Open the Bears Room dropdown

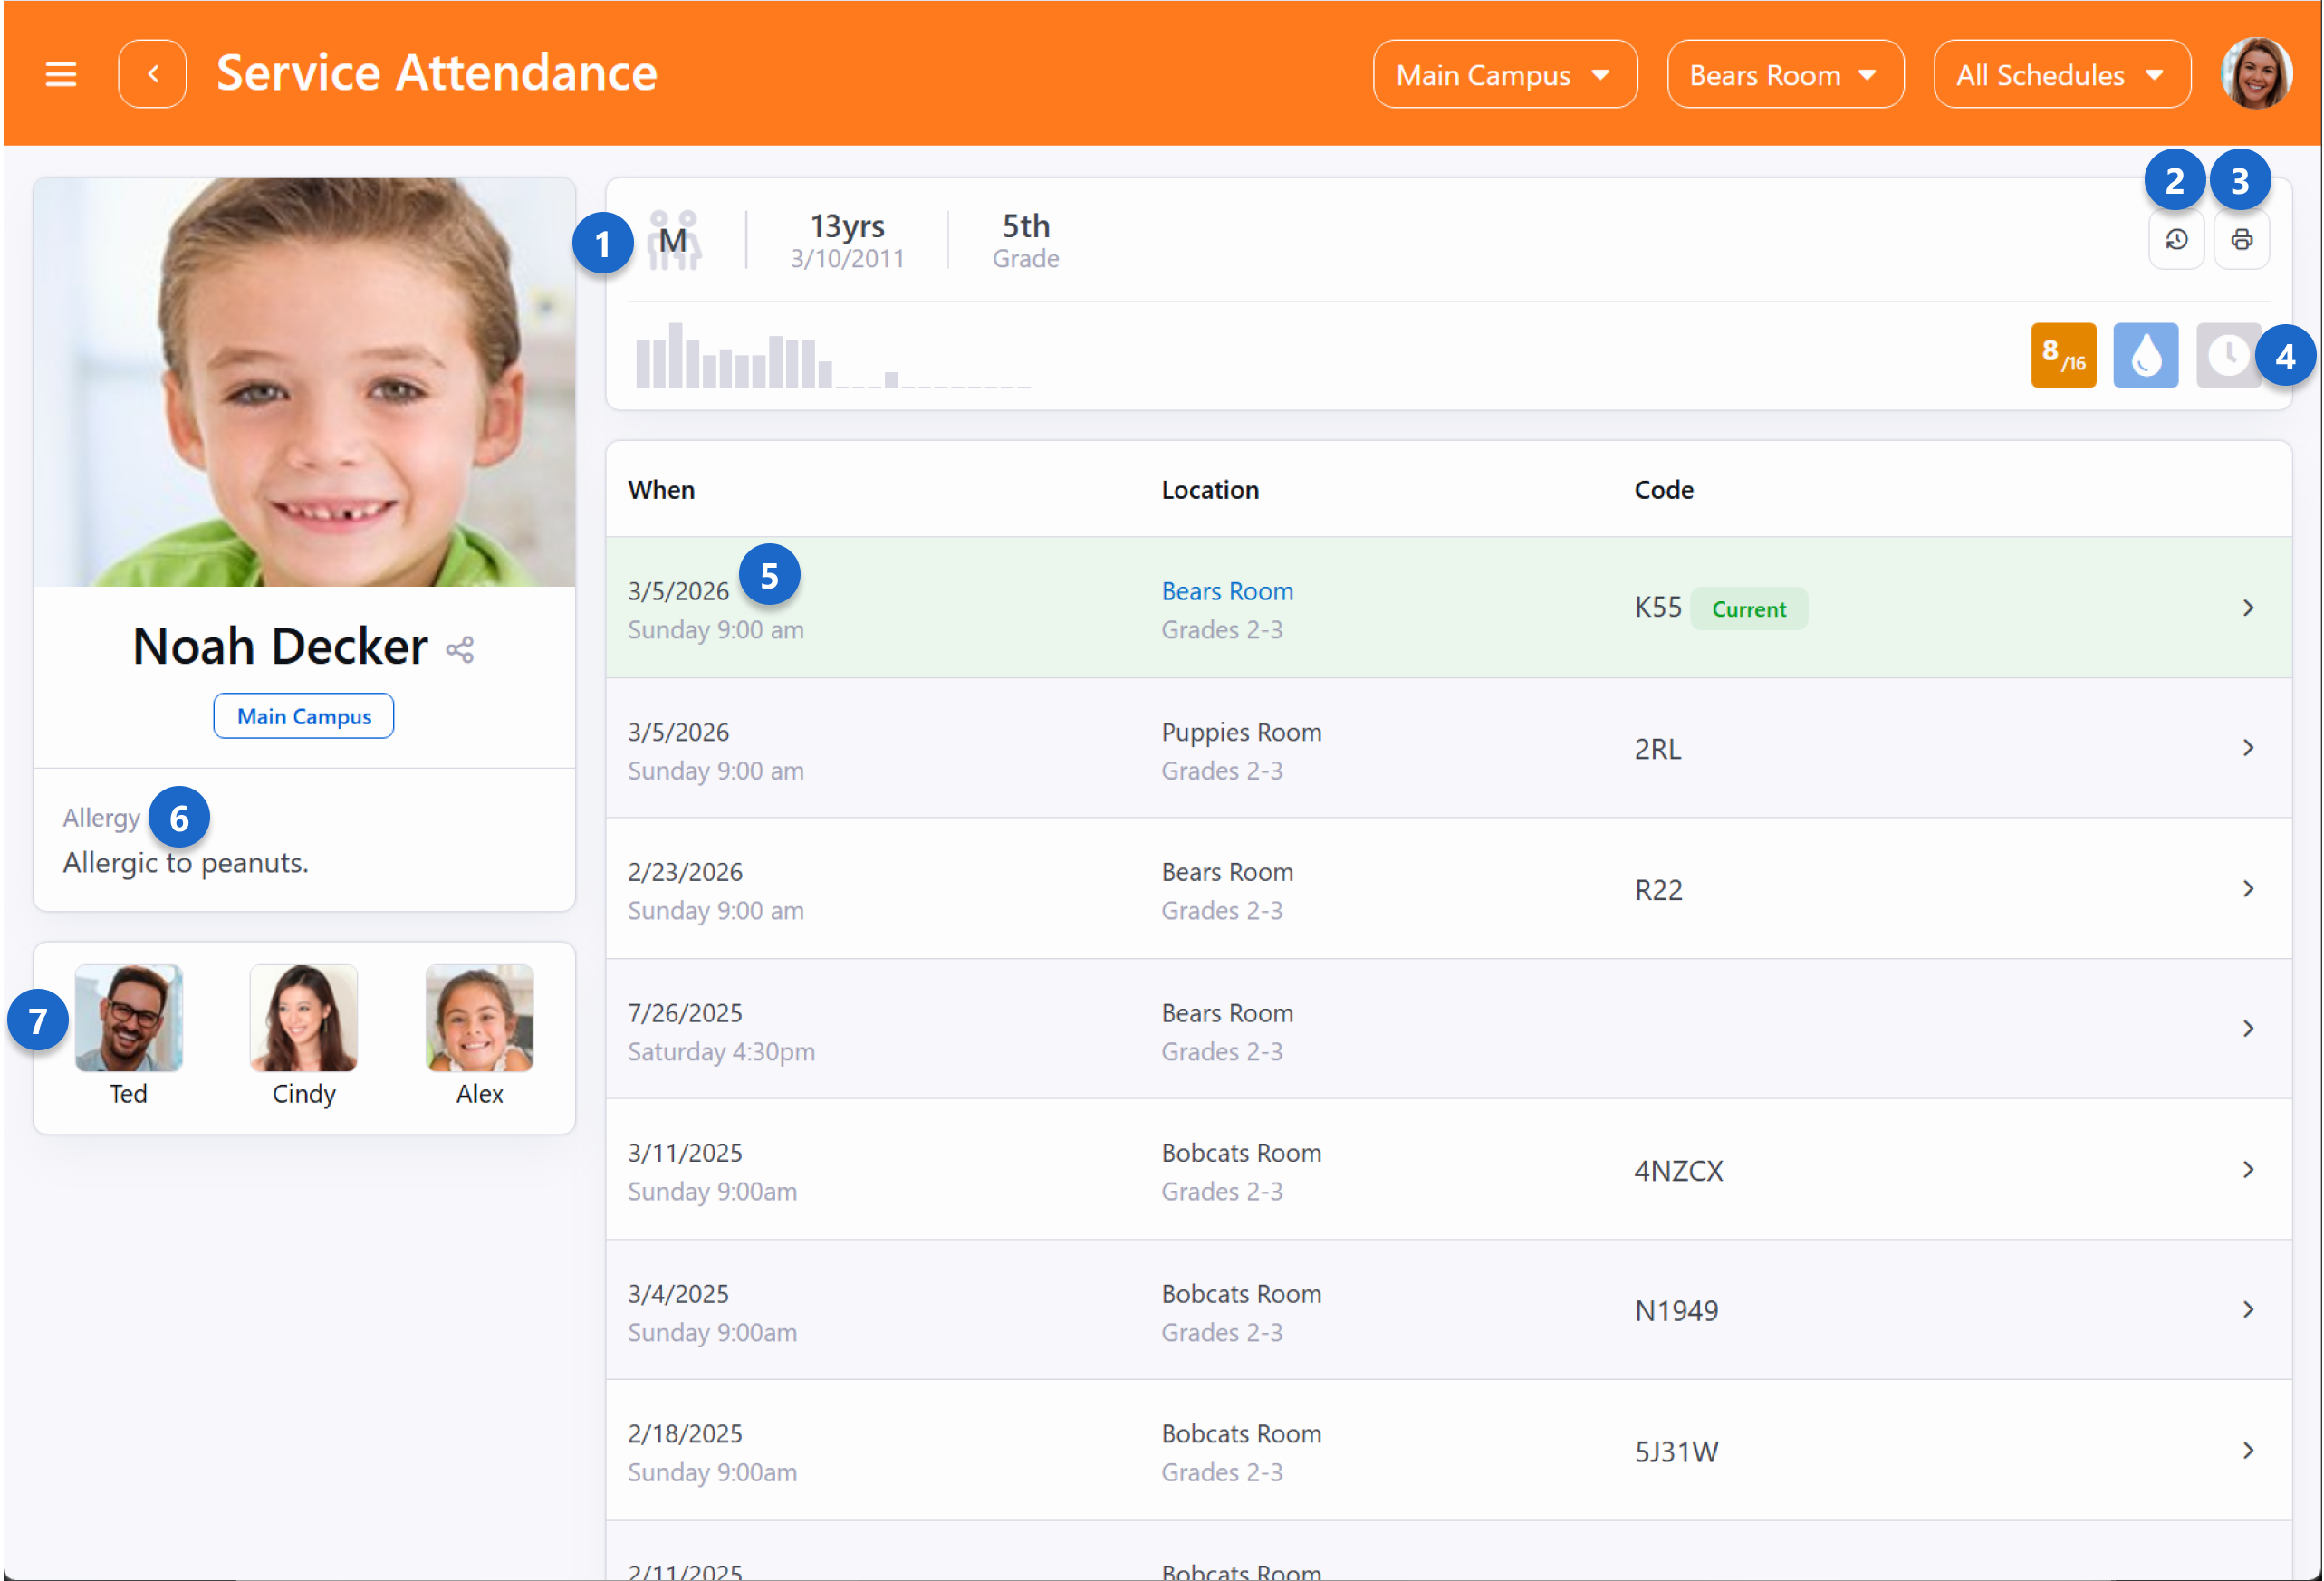[x=1785, y=75]
